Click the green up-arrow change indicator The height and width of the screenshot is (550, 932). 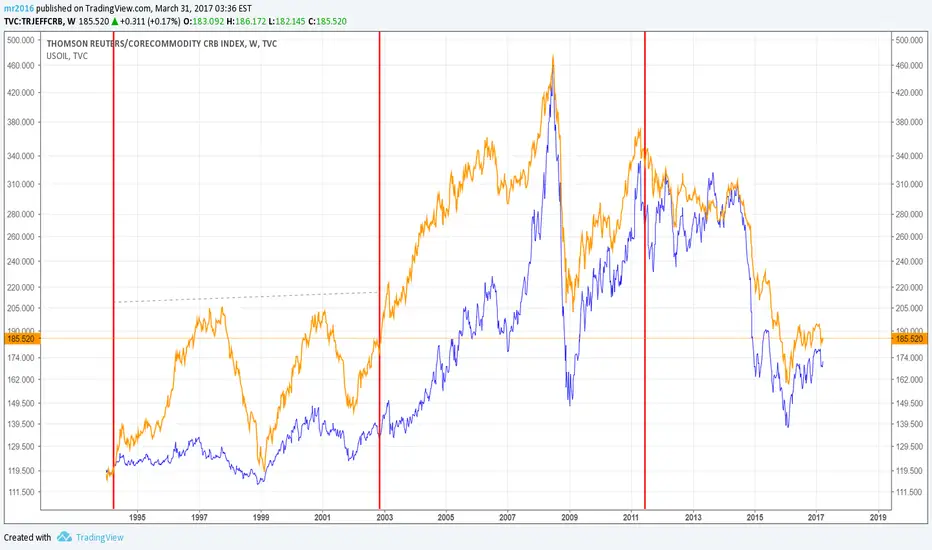(x=115, y=21)
